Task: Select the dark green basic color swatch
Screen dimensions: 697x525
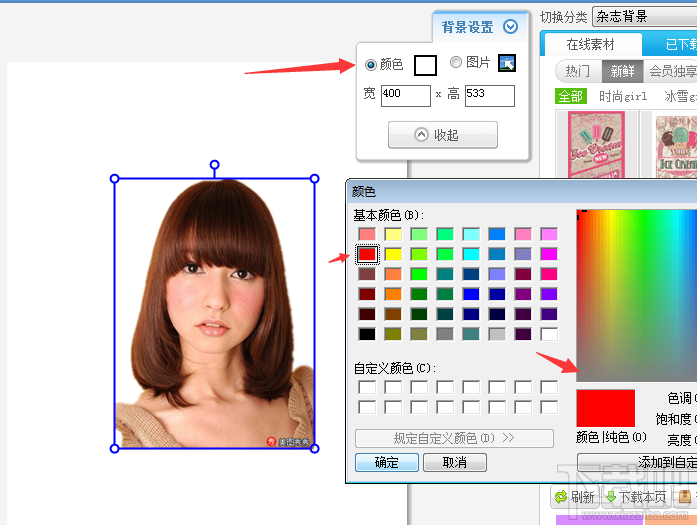Action: 419,314
